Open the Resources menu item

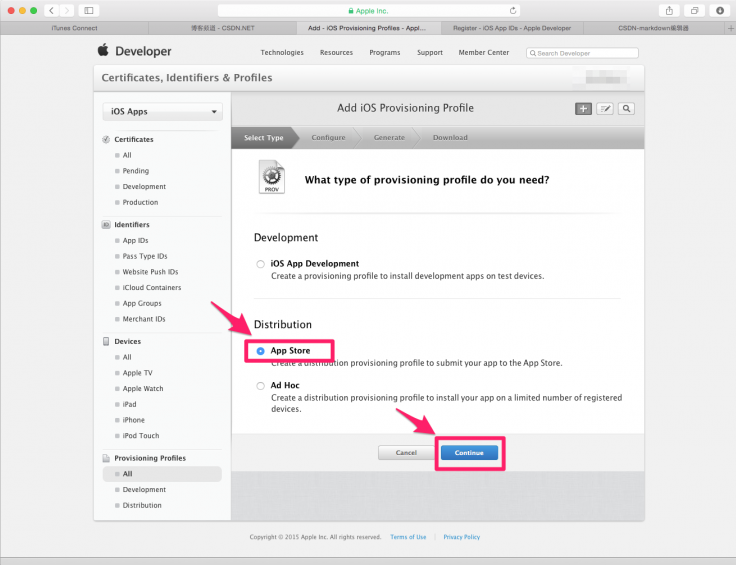(x=336, y=53)
